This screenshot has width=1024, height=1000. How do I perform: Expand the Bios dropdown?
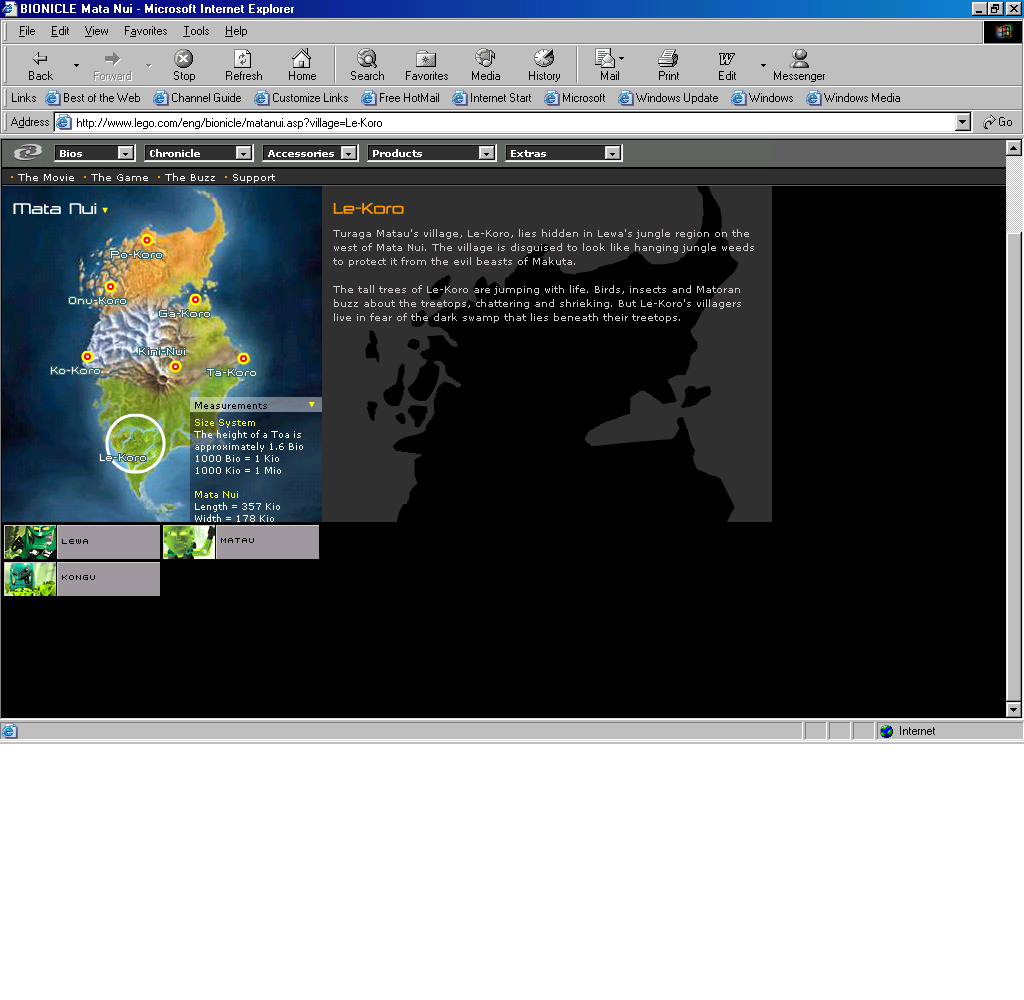click(125, 153)
